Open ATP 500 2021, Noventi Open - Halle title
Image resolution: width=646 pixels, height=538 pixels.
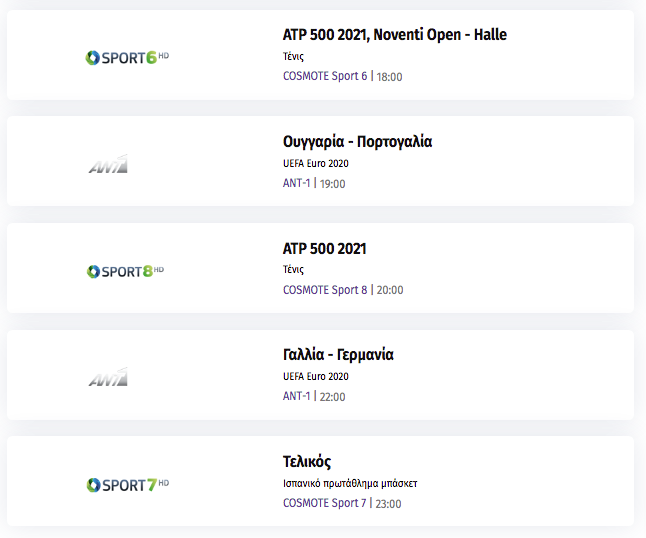tap(395, 35)
